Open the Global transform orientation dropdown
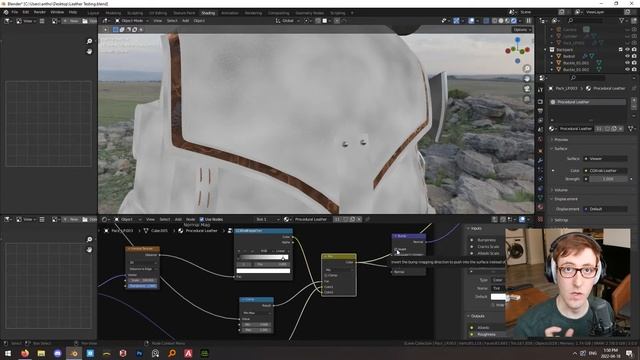The image size is (640, 360). pos(288,20)
